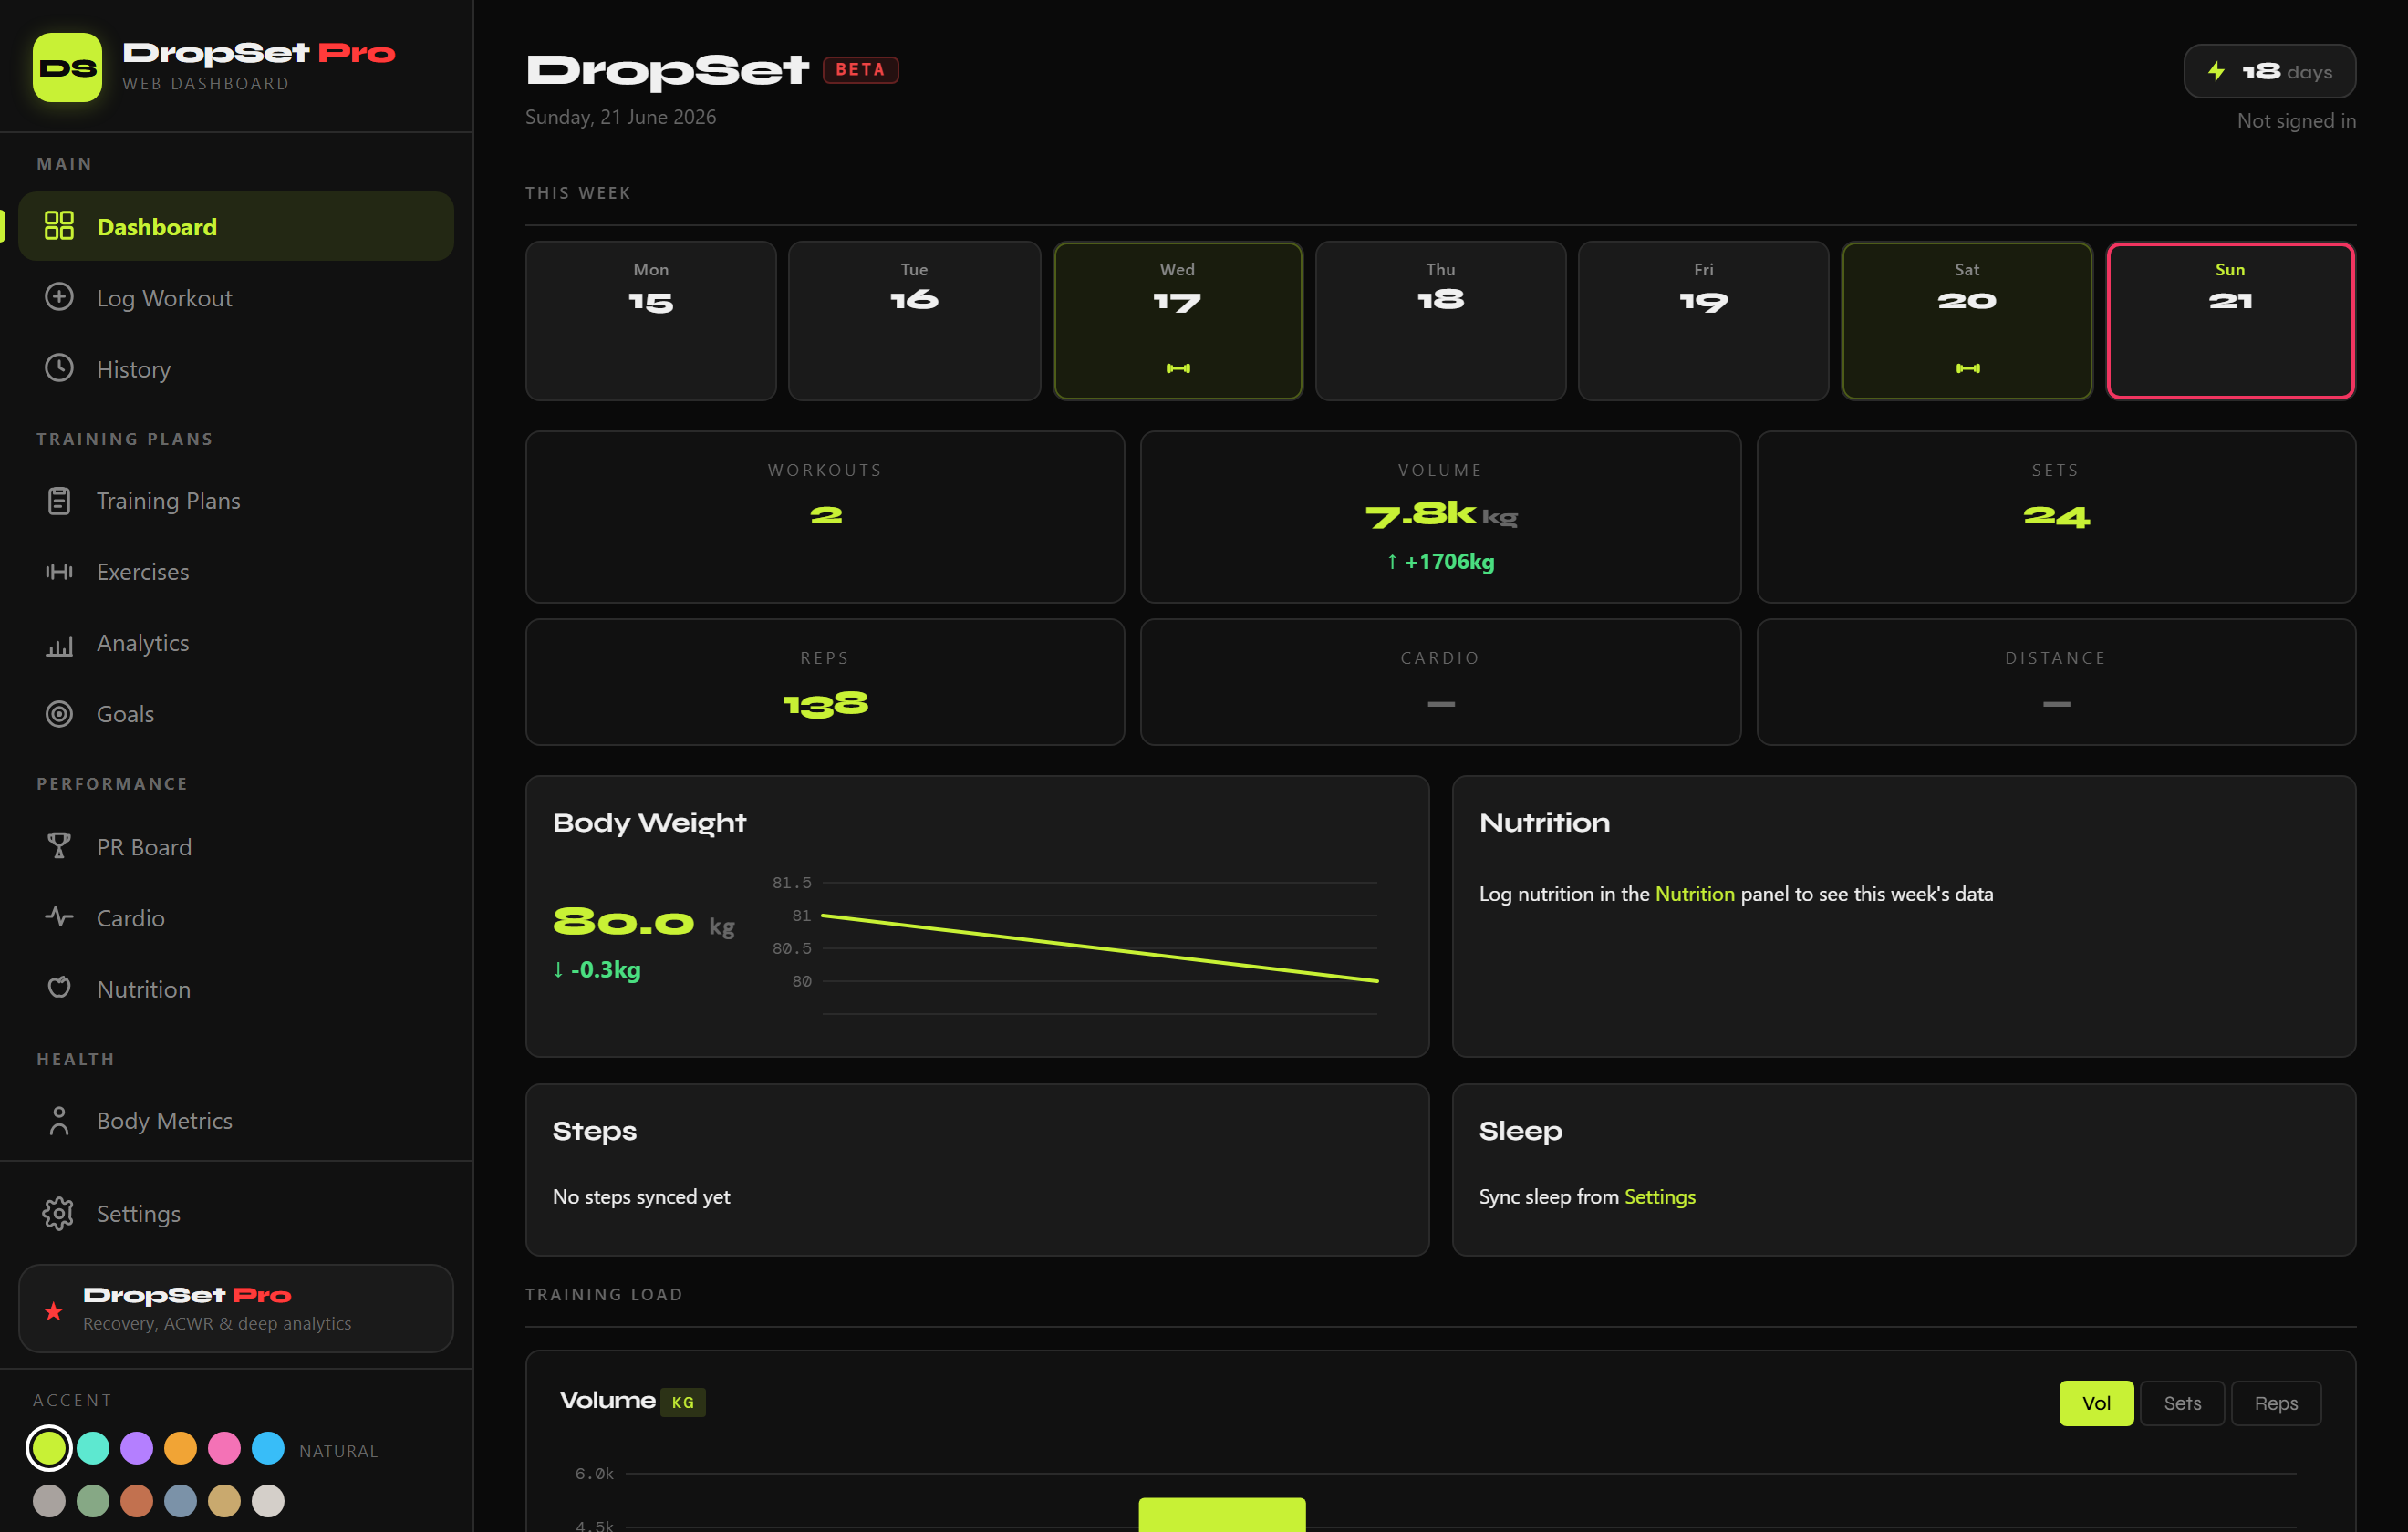The image size is (2408, 1532).
Task: Click the streak lightning bolt icon
Action: click(x=2217, y=71)
